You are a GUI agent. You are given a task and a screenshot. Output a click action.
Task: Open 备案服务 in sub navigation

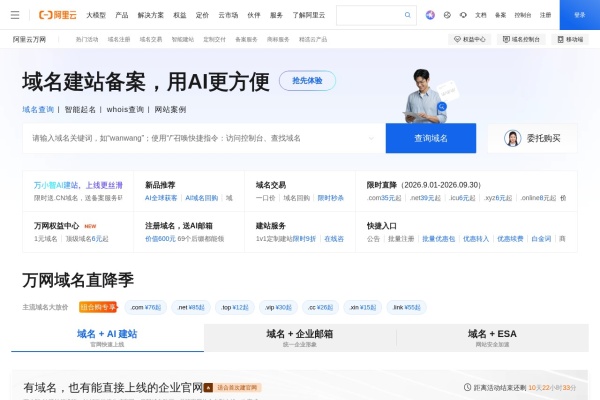pyautogui.click(x=246, y=39)
